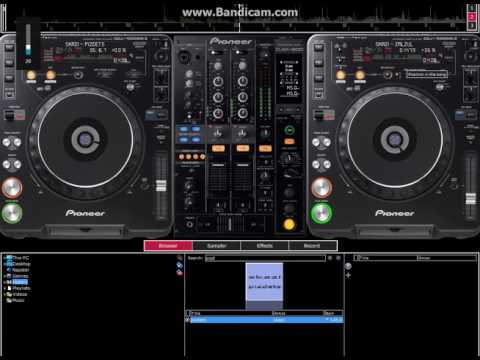Click the right deck jog wheel platter

click(395, 140)
